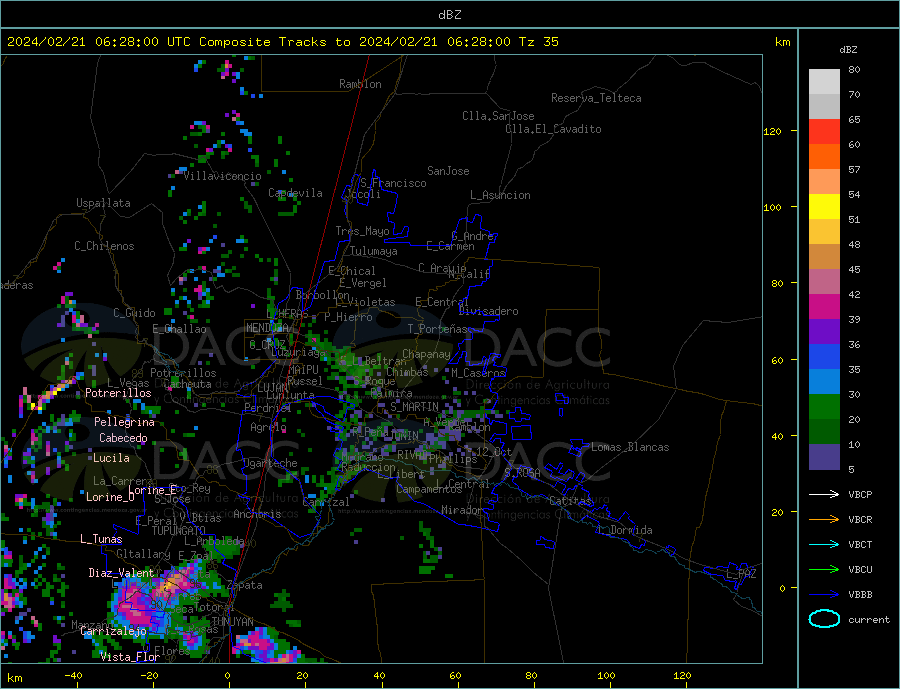Pick the light blue 30-35 dBZ band
900x689 pixels.
pos(824,382)
